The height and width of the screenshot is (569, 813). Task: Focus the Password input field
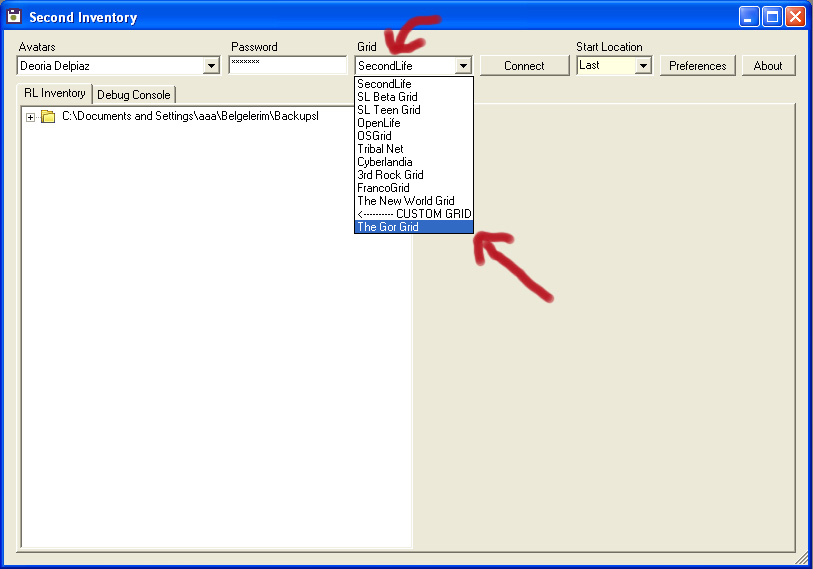coord(288,65)
